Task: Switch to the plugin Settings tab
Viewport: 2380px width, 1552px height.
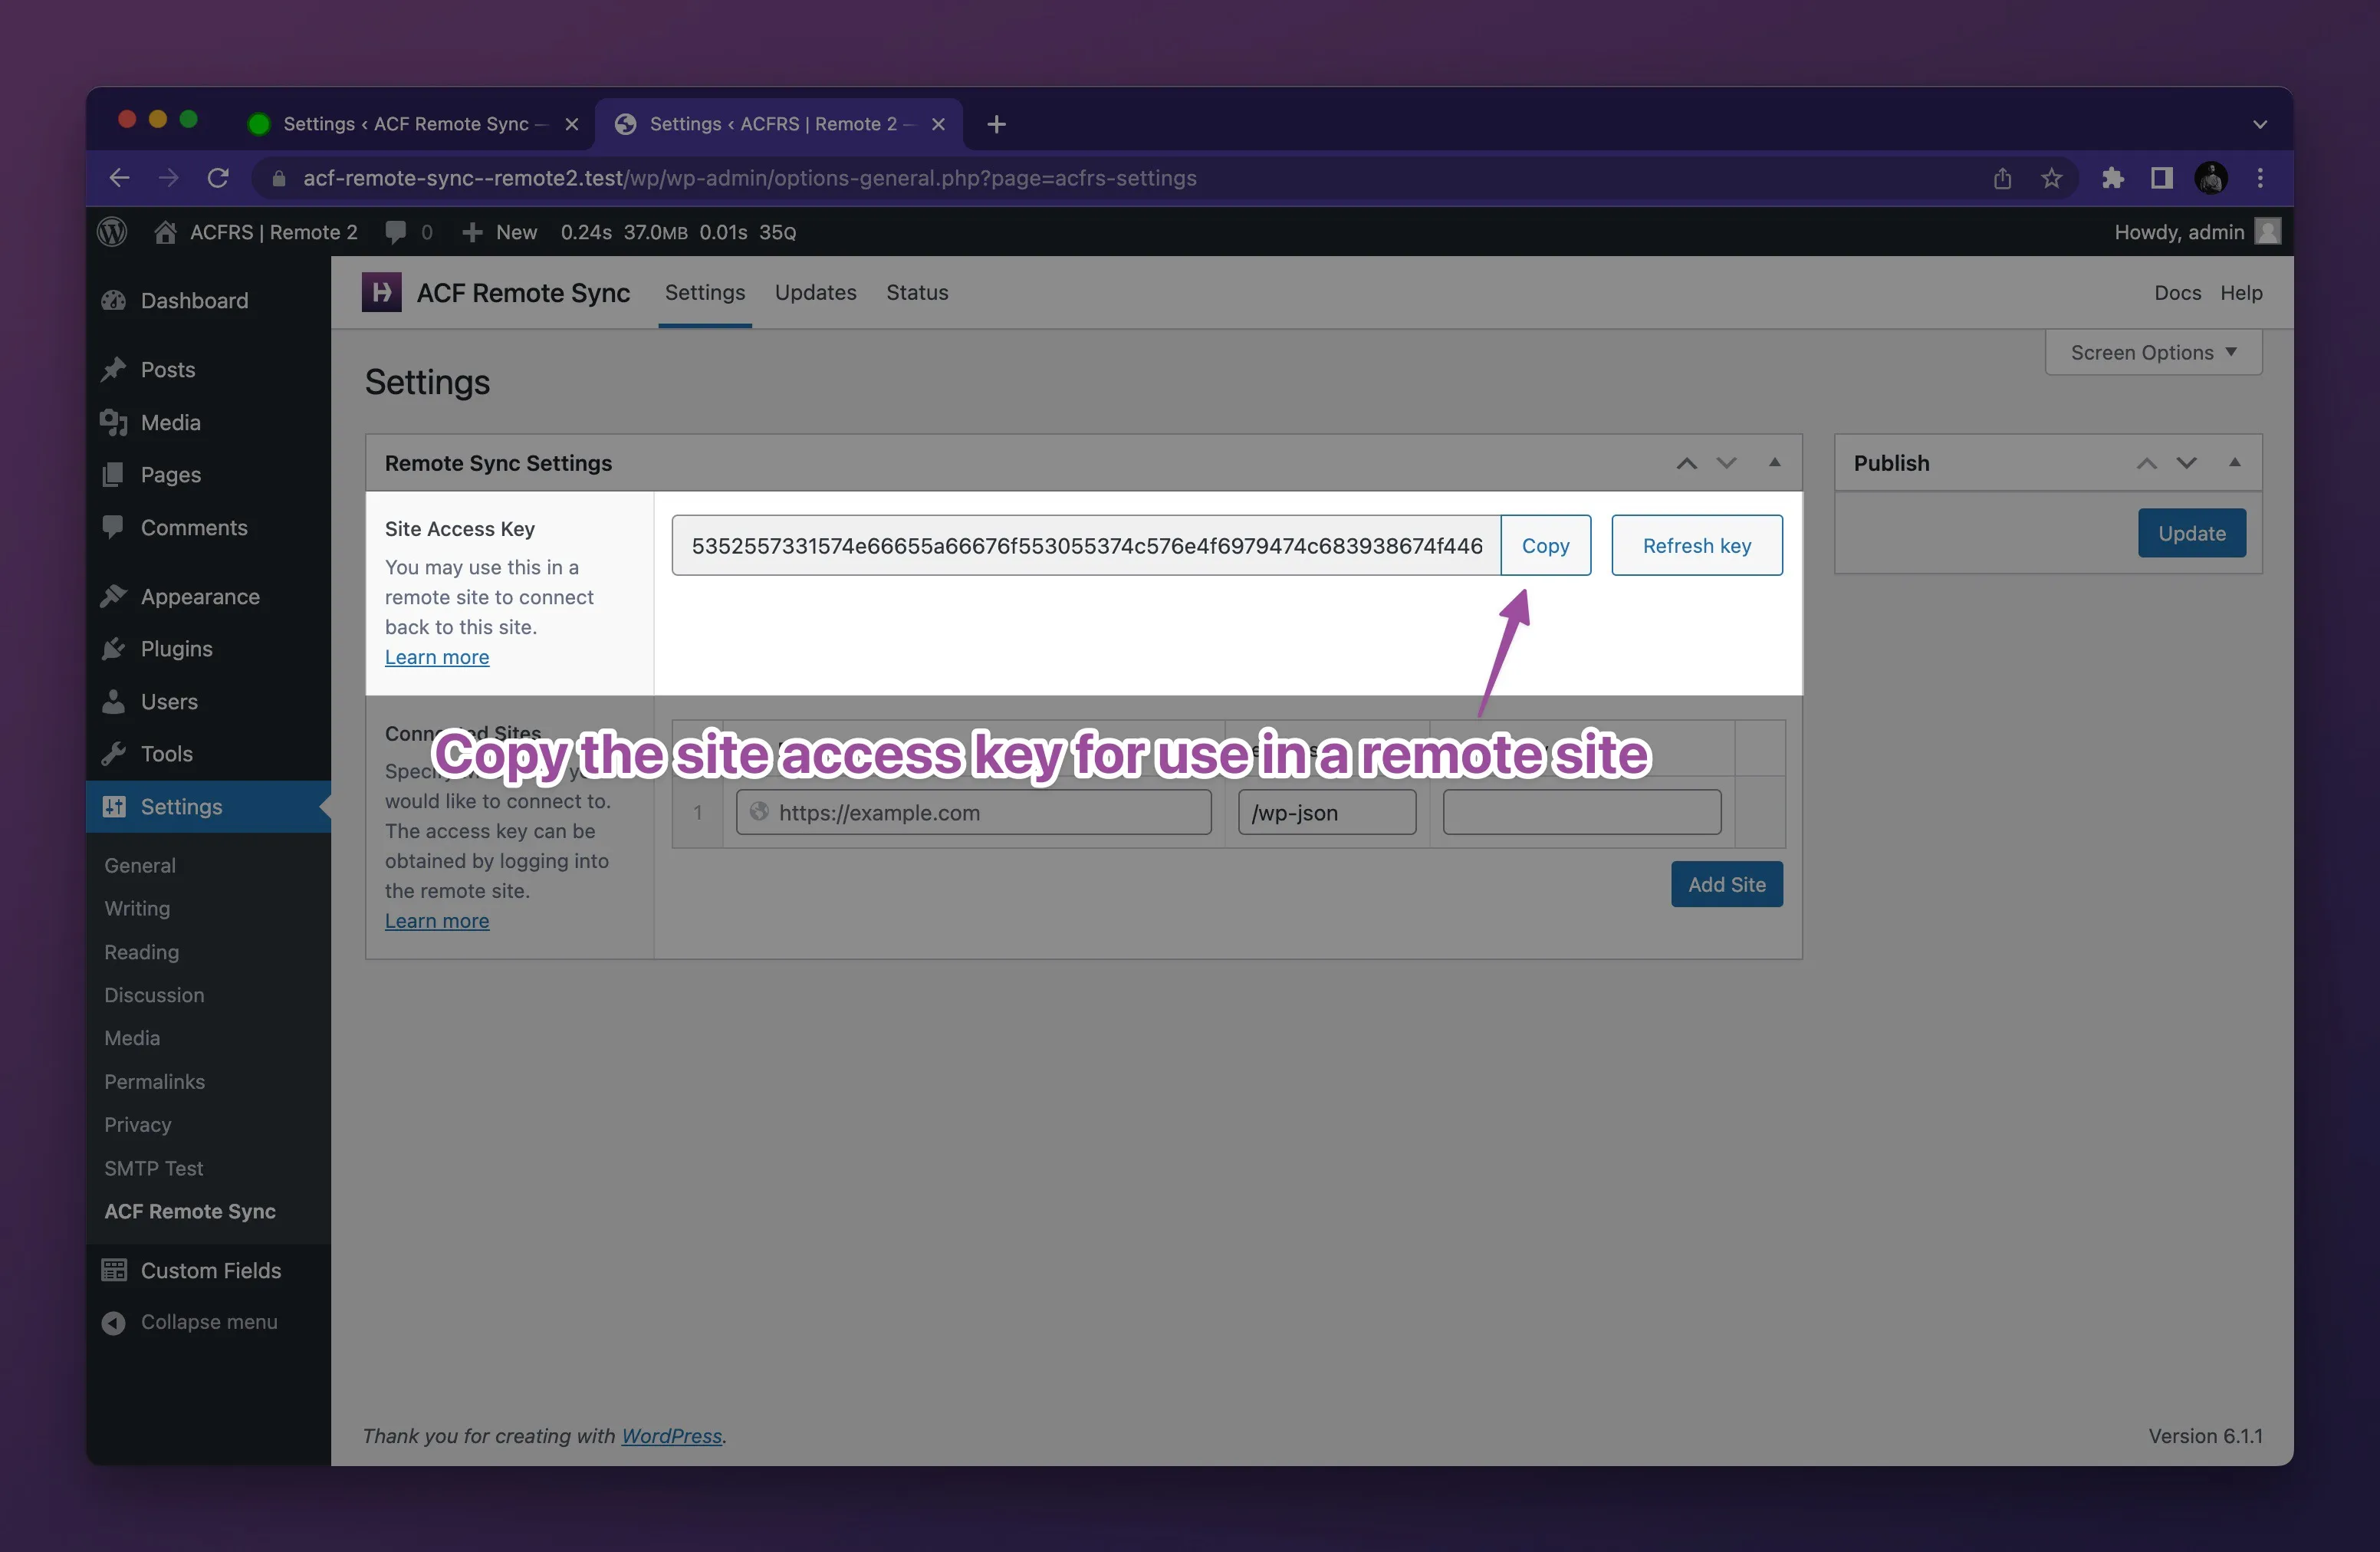Action: pyautogui.click(x=705, y=292)
